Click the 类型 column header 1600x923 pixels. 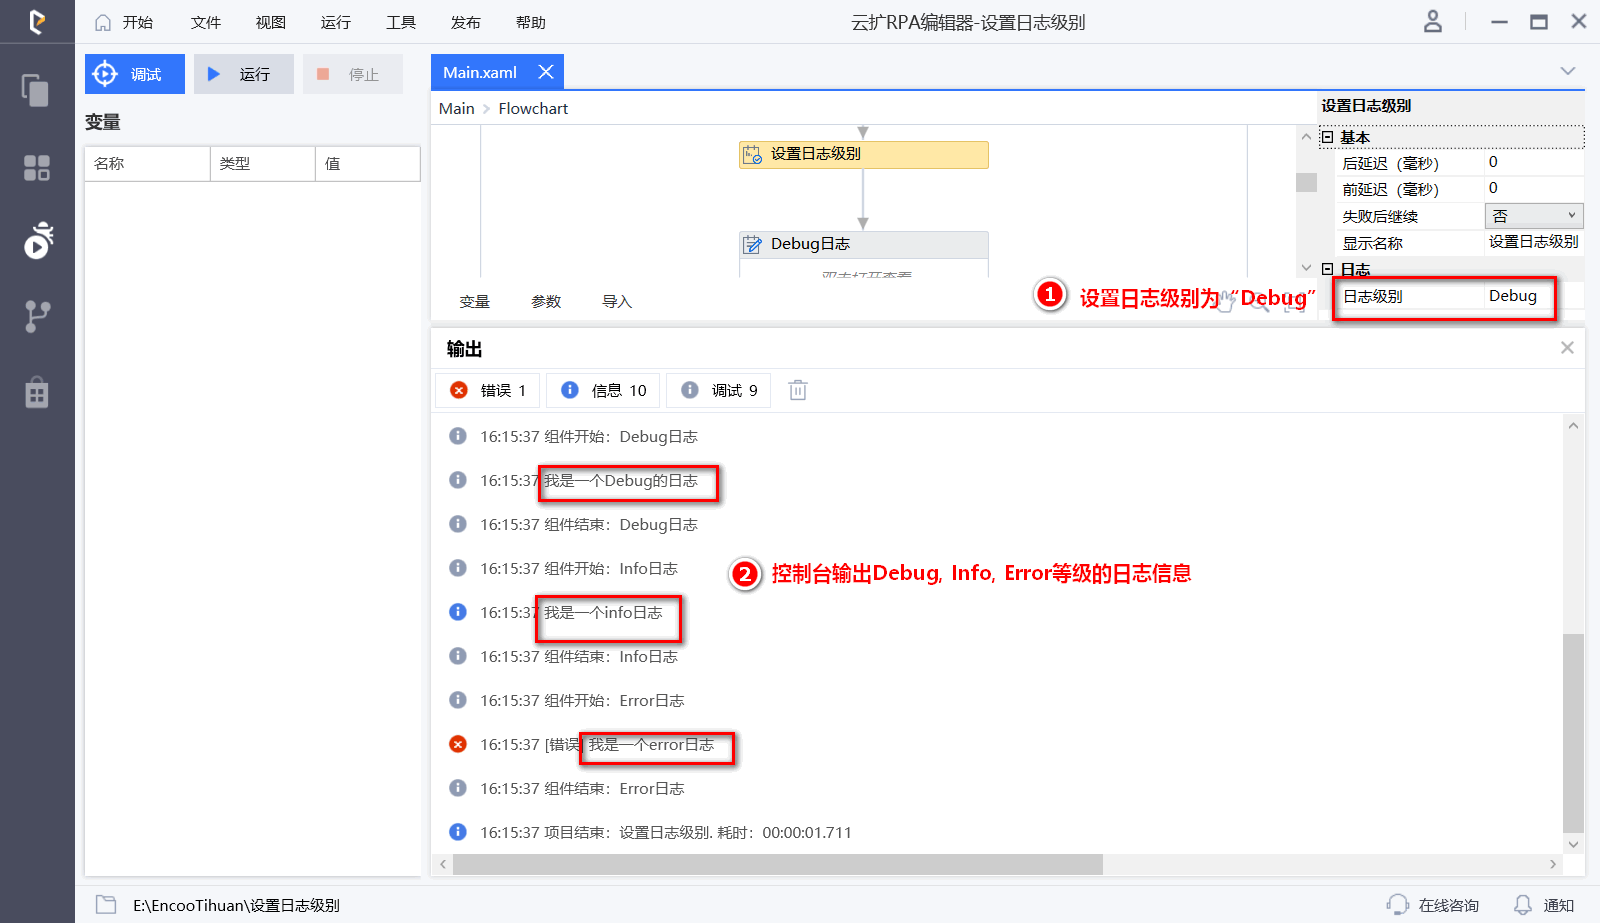point(263,163)
